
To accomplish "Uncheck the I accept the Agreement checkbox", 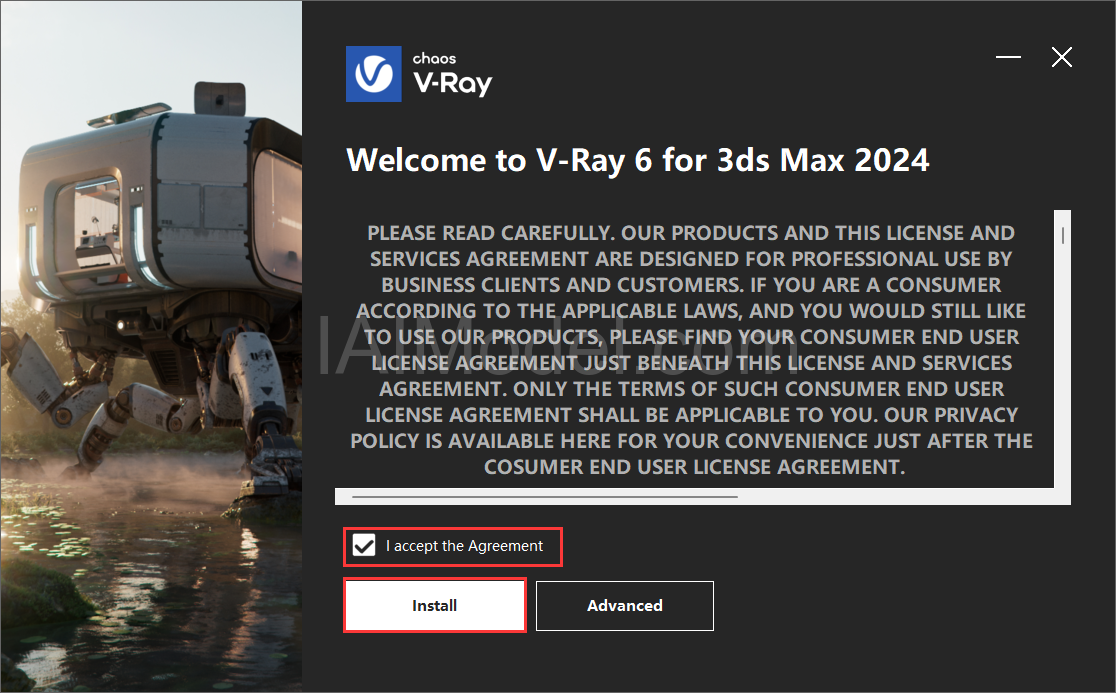I will [364, 546].
